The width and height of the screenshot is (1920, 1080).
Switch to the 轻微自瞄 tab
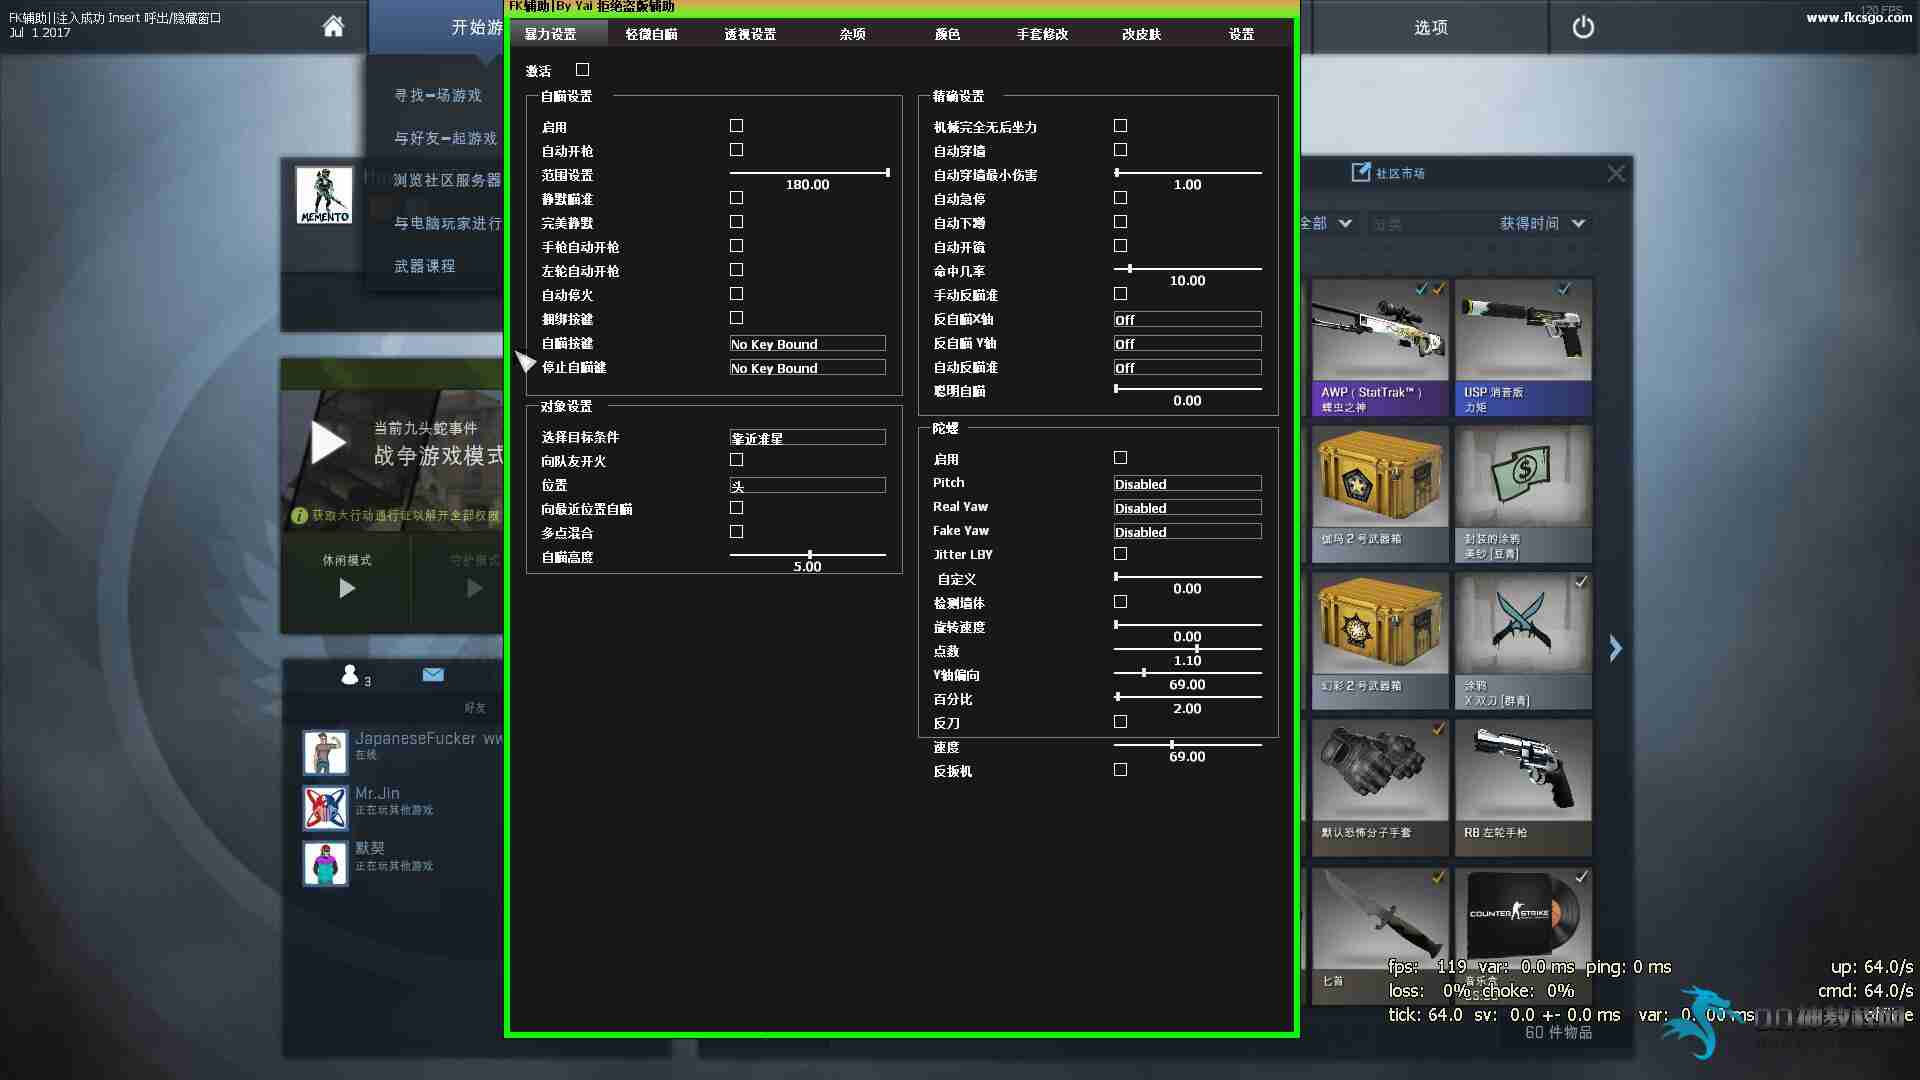651,34
